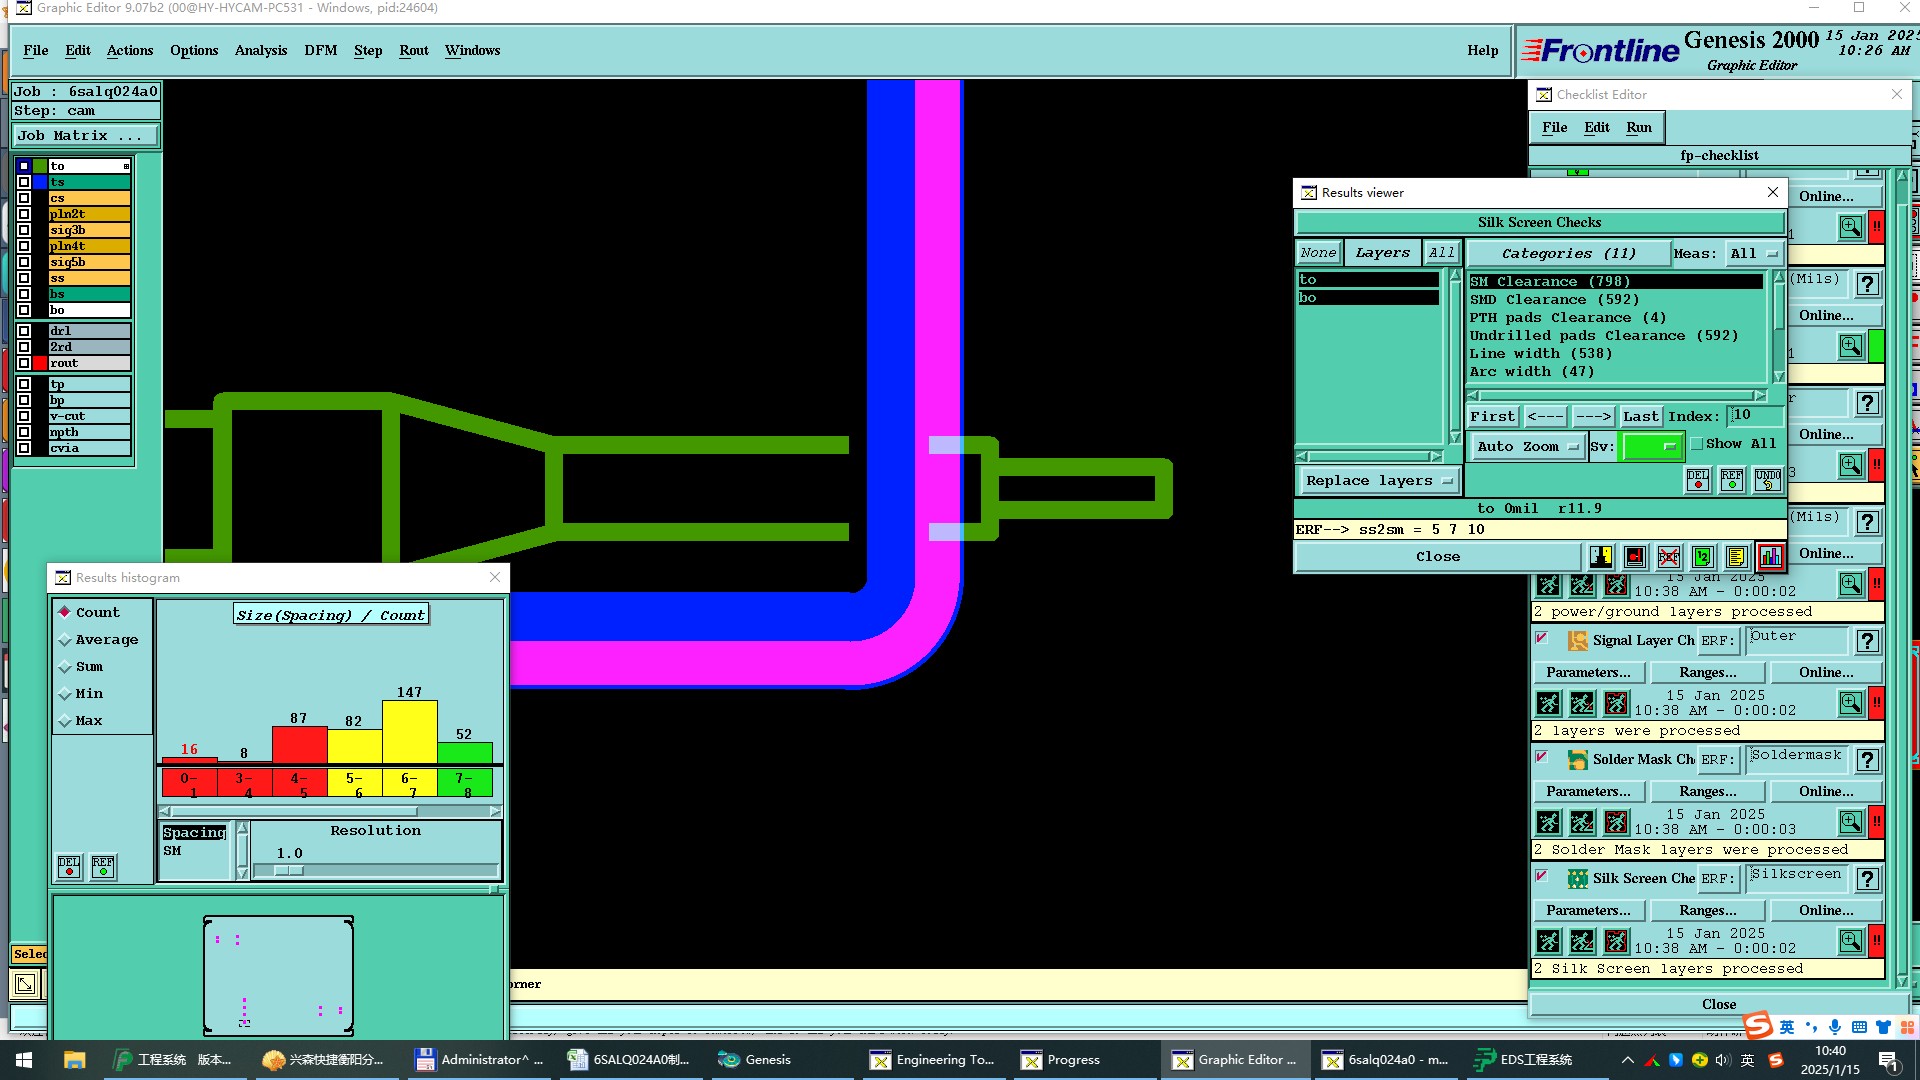Open the Windows Start menu
The width and height of the screenshot is (1920, 1080).
24,1060
